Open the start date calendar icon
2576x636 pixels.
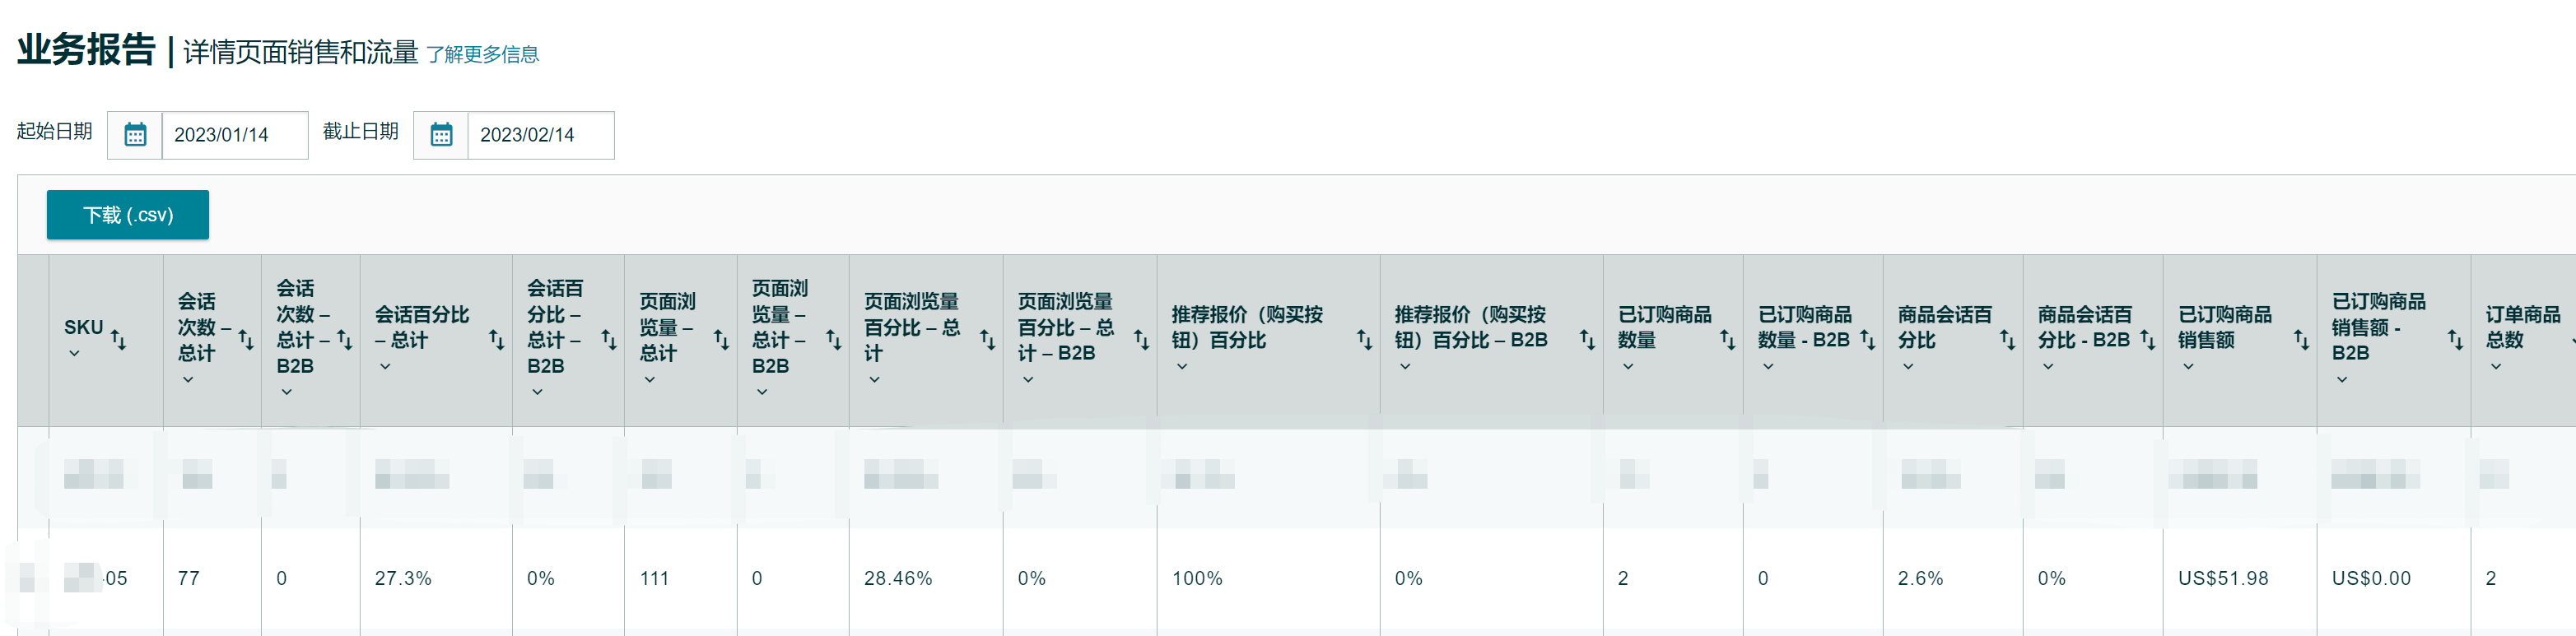pyautogui.click(x=135, y=135)
